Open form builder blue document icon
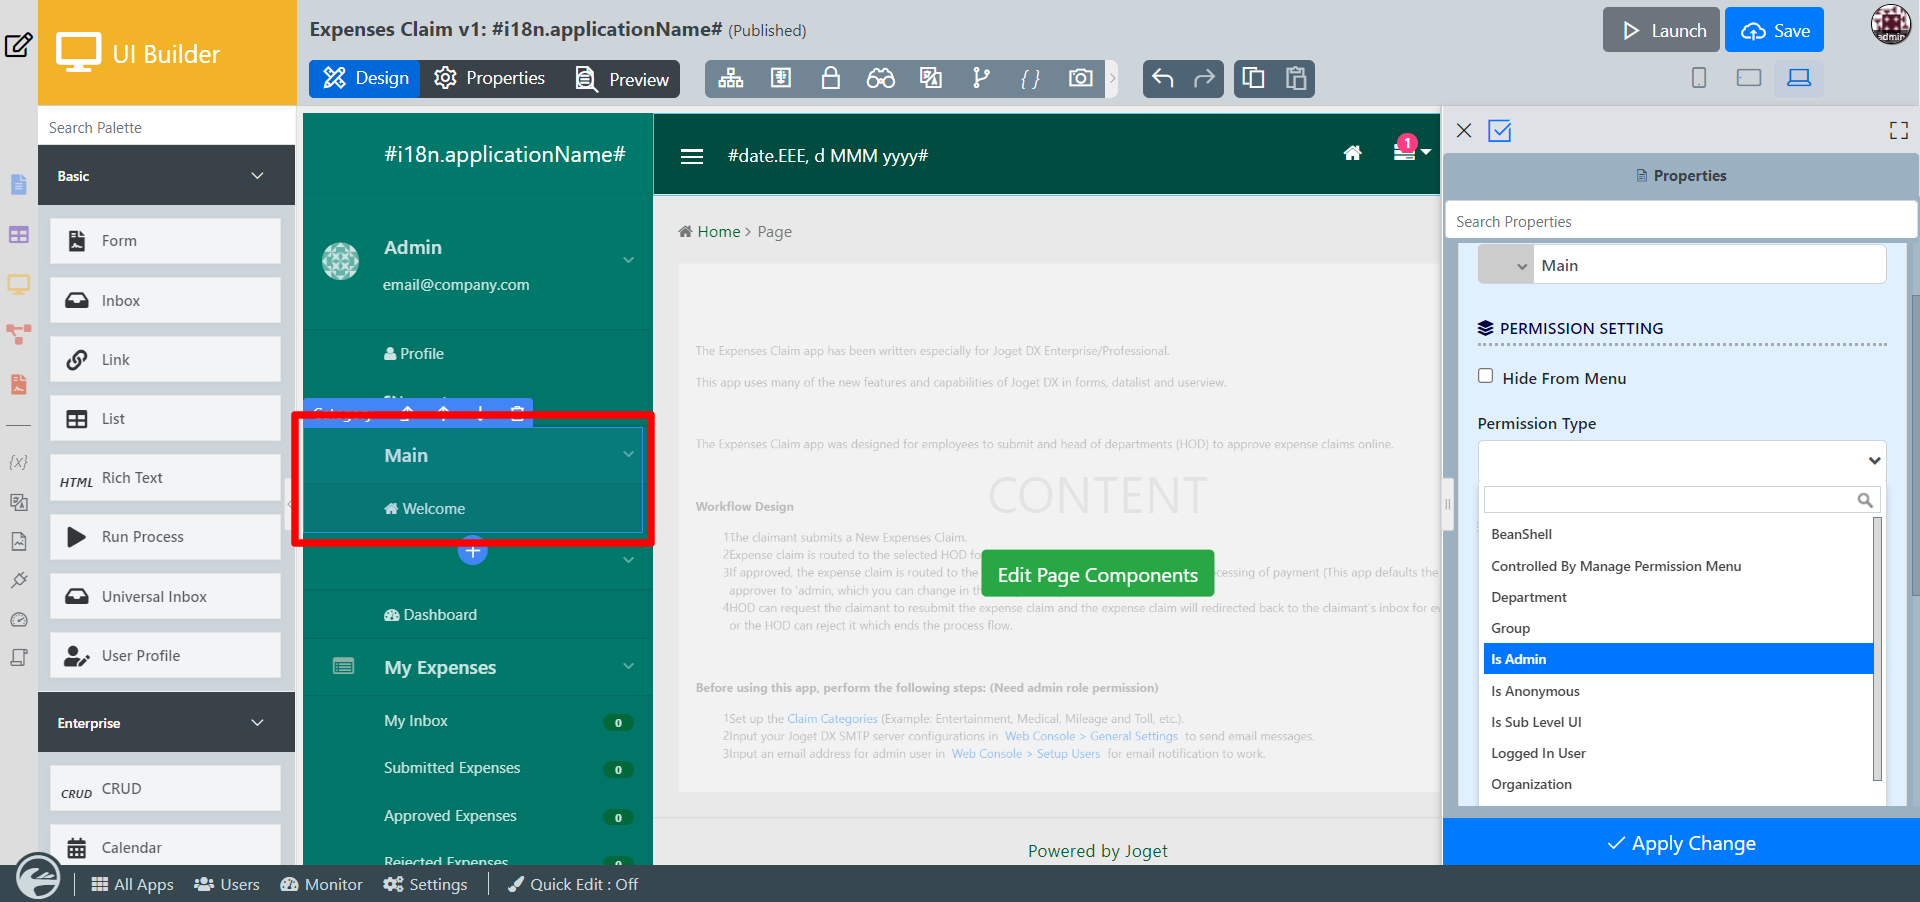Image resolution: width=1920 pixels, height=902 pixels. point(19,184)
